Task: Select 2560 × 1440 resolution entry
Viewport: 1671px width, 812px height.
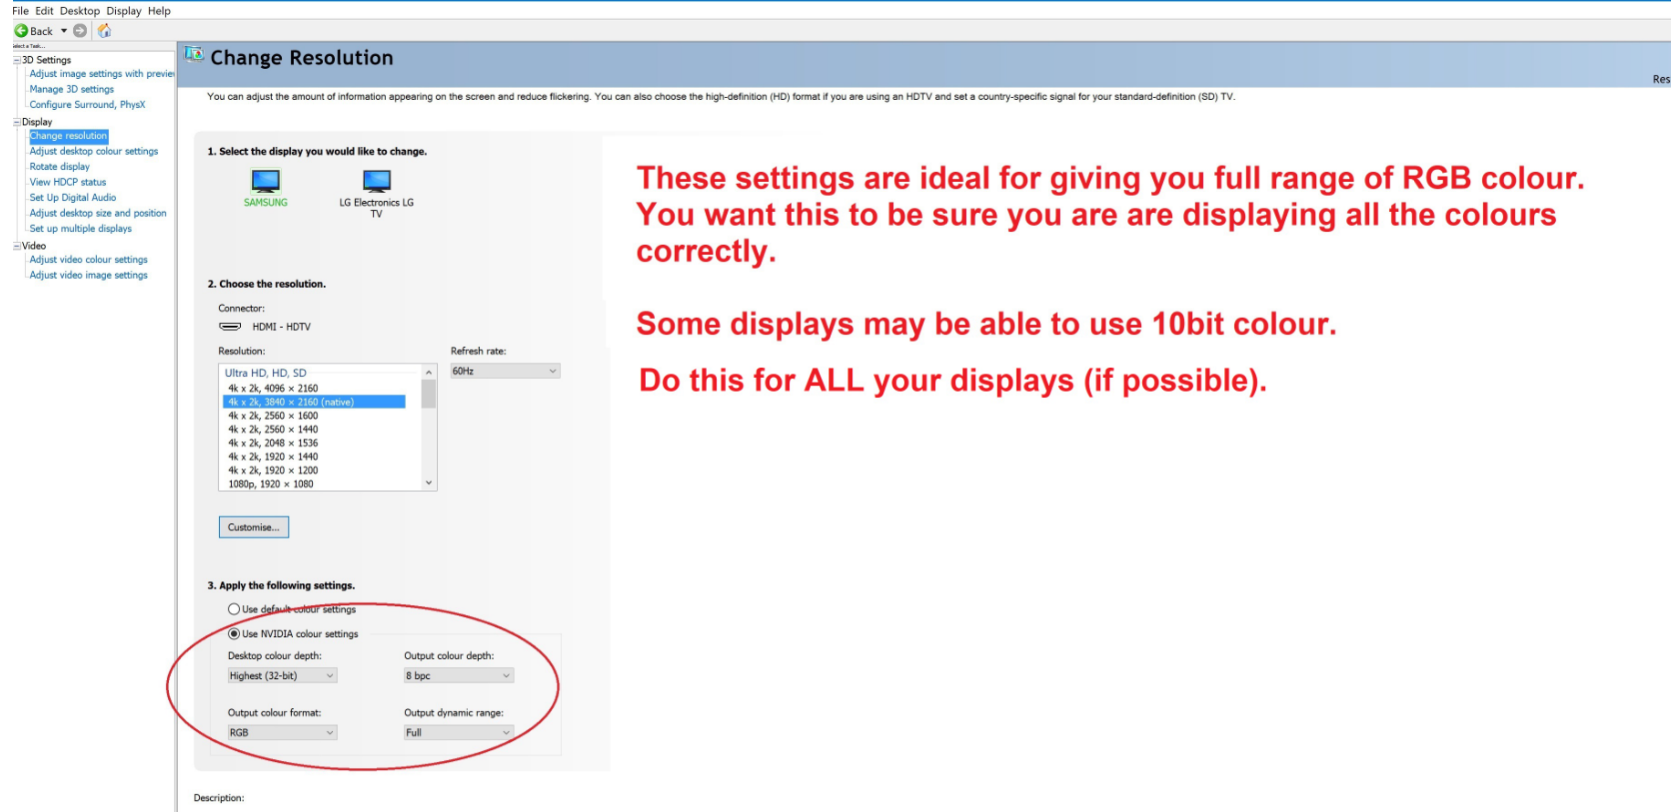Action: tap(273, 429)
